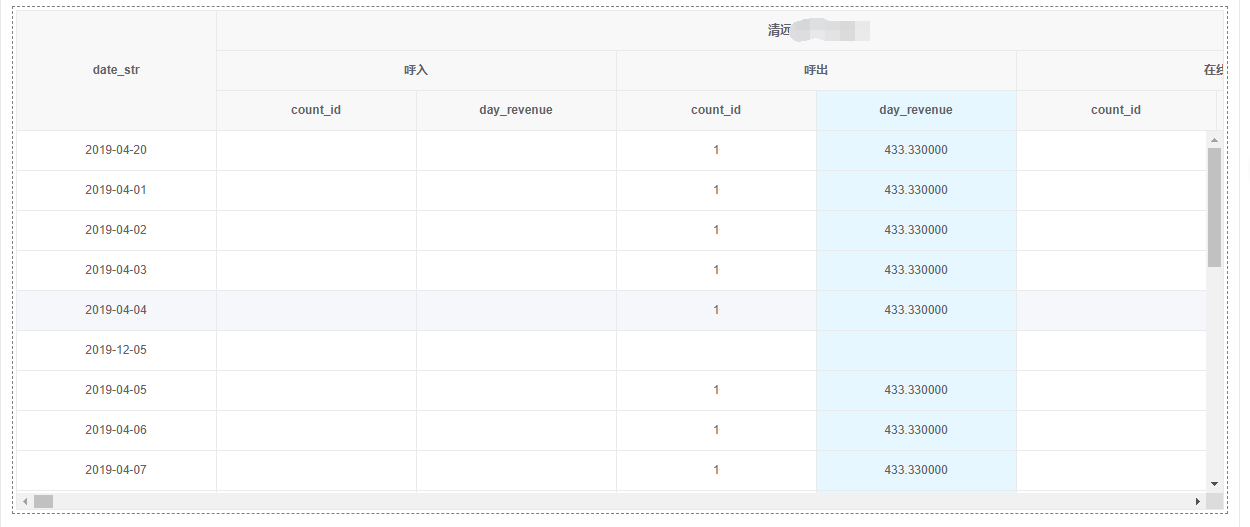Click count value 1 in 2019-04-05 row
The height and width of the screenshot is (527, 1250).
[716, 390]
